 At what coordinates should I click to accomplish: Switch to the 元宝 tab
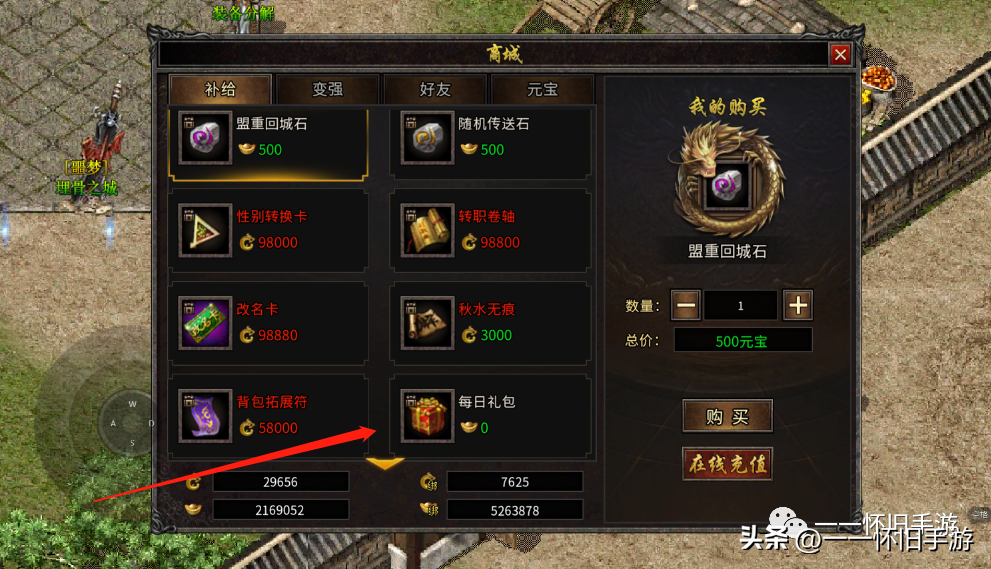(542, 90)
